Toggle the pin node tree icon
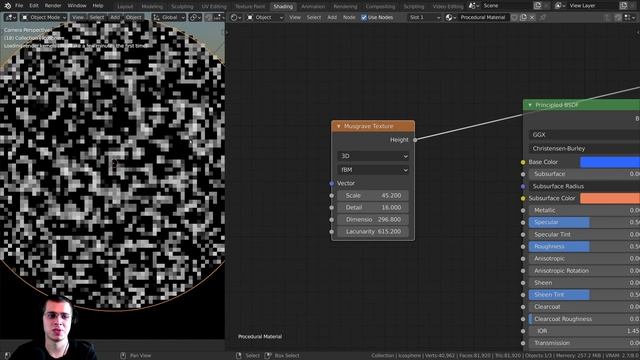 [543, 18]
